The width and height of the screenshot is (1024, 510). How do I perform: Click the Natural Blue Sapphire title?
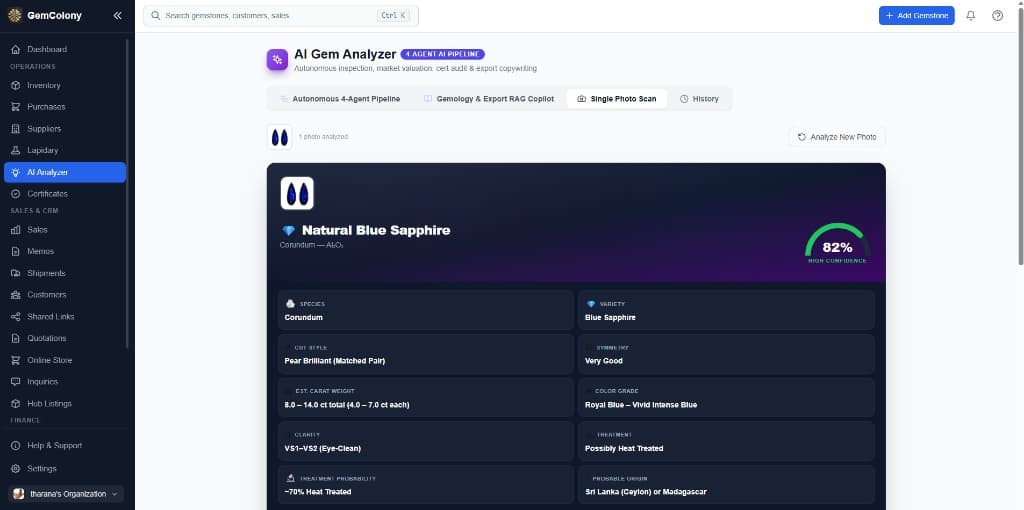pos(376,231)
